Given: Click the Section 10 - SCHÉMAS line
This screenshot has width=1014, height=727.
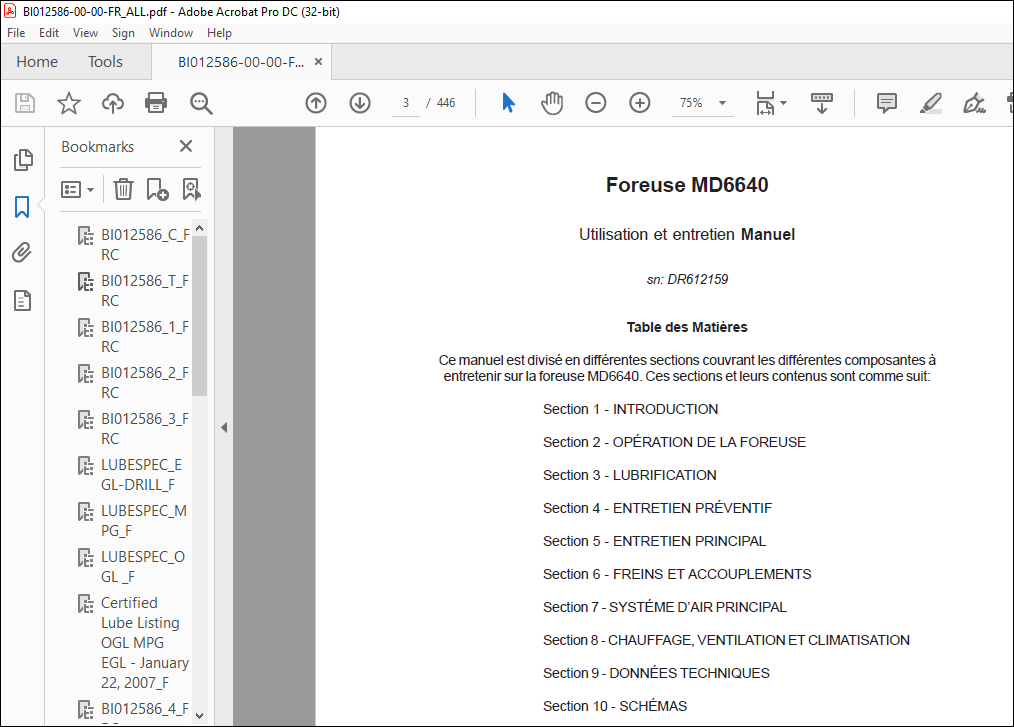Looking at the screenshot, I should (x=615, y=706).
